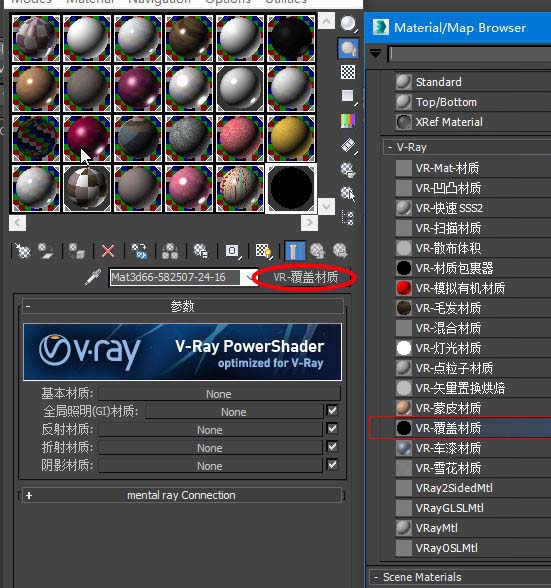The image size is (551, 588).
Task: Click the Make Material Copy icon
Action: pos(139,251)
